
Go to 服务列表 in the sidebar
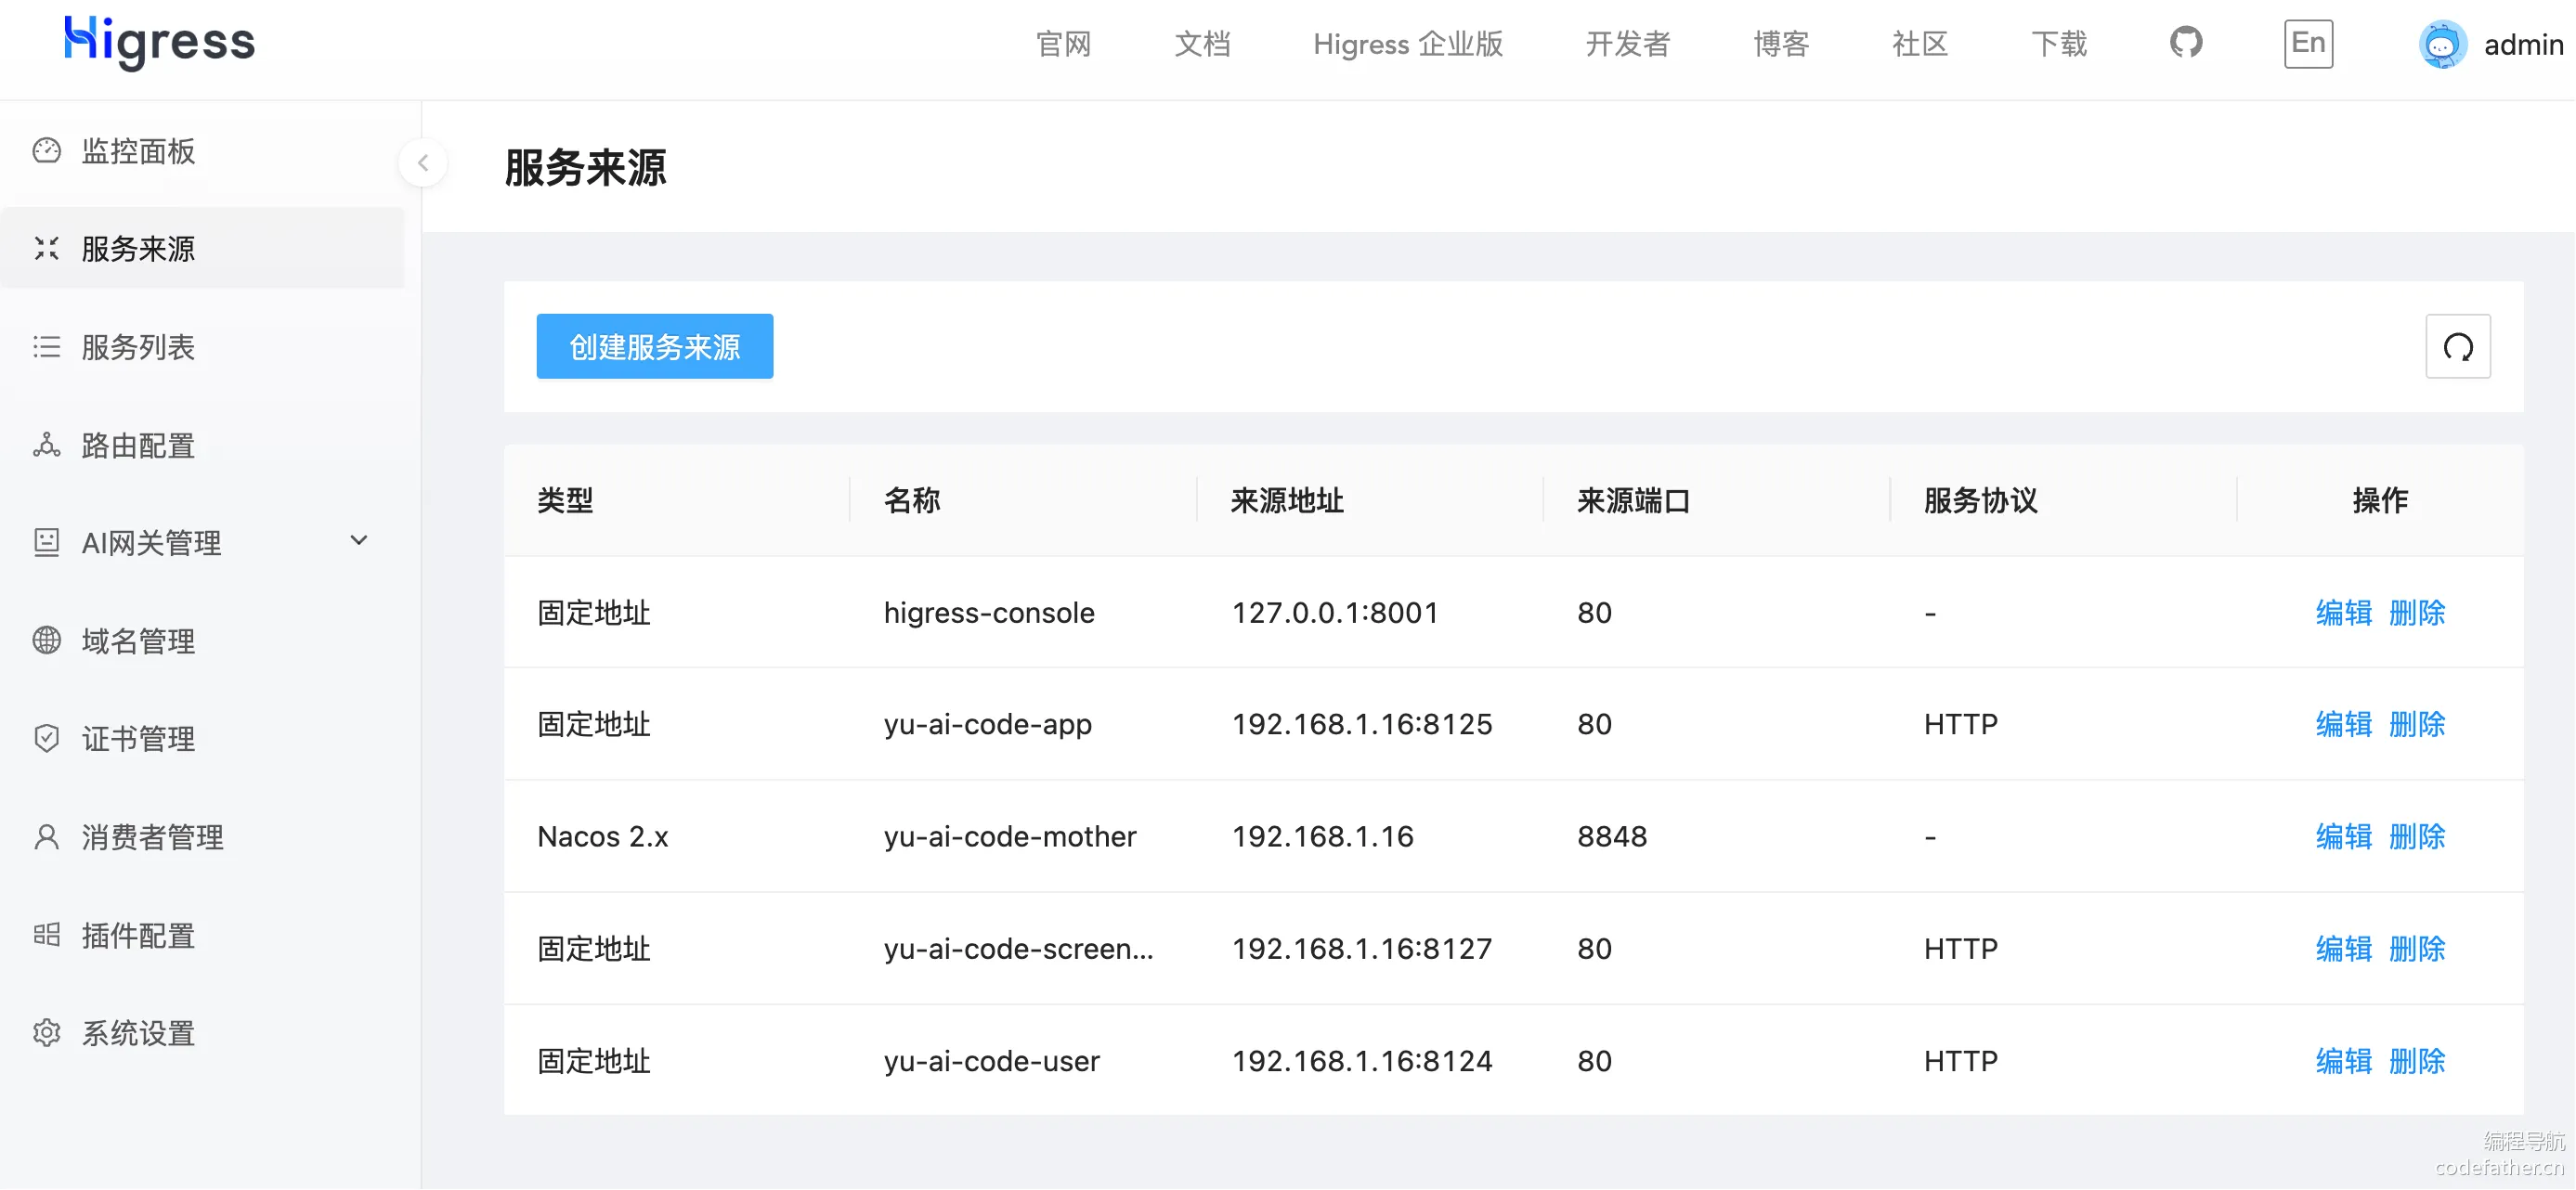click(x=203, y=347)
